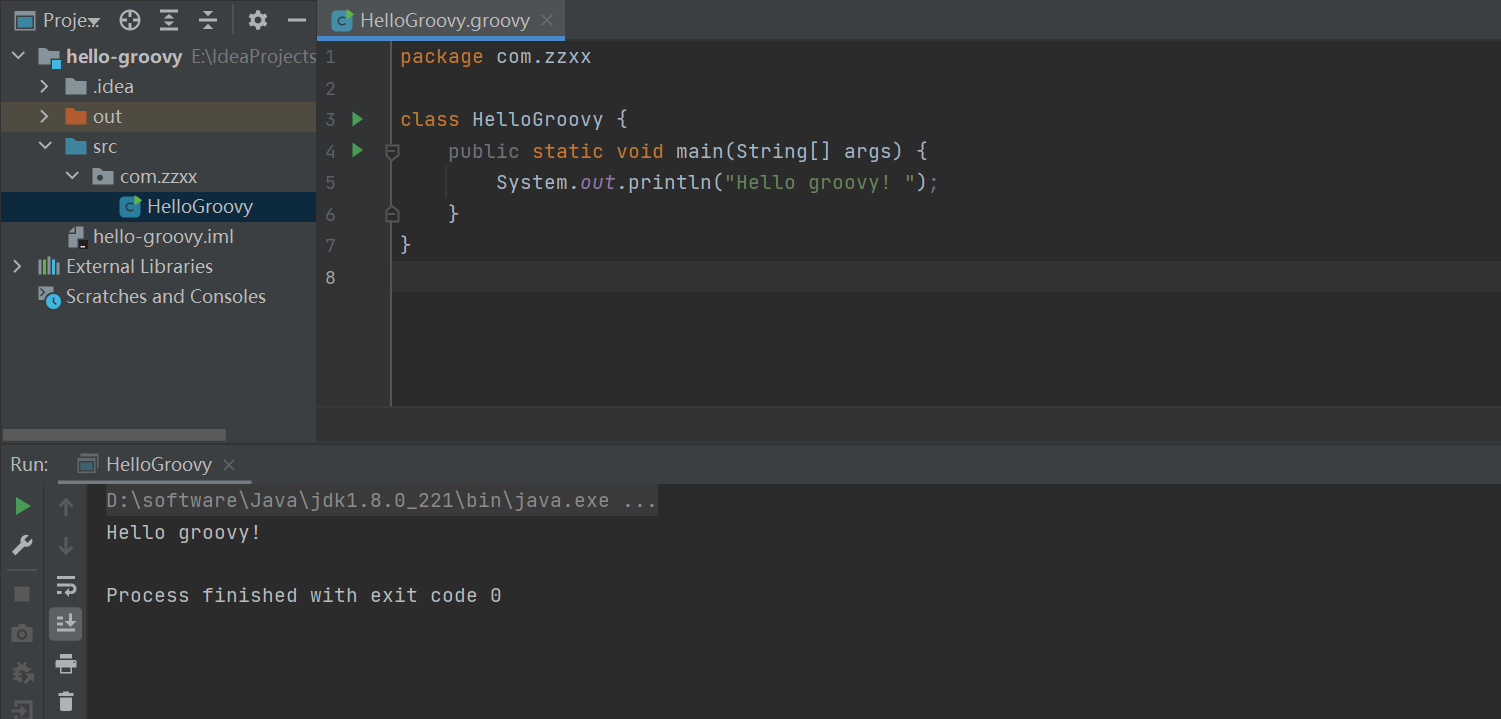1501x719 pixels.
Task: Expand the out folder node
Action: click(x=44, y=117)
